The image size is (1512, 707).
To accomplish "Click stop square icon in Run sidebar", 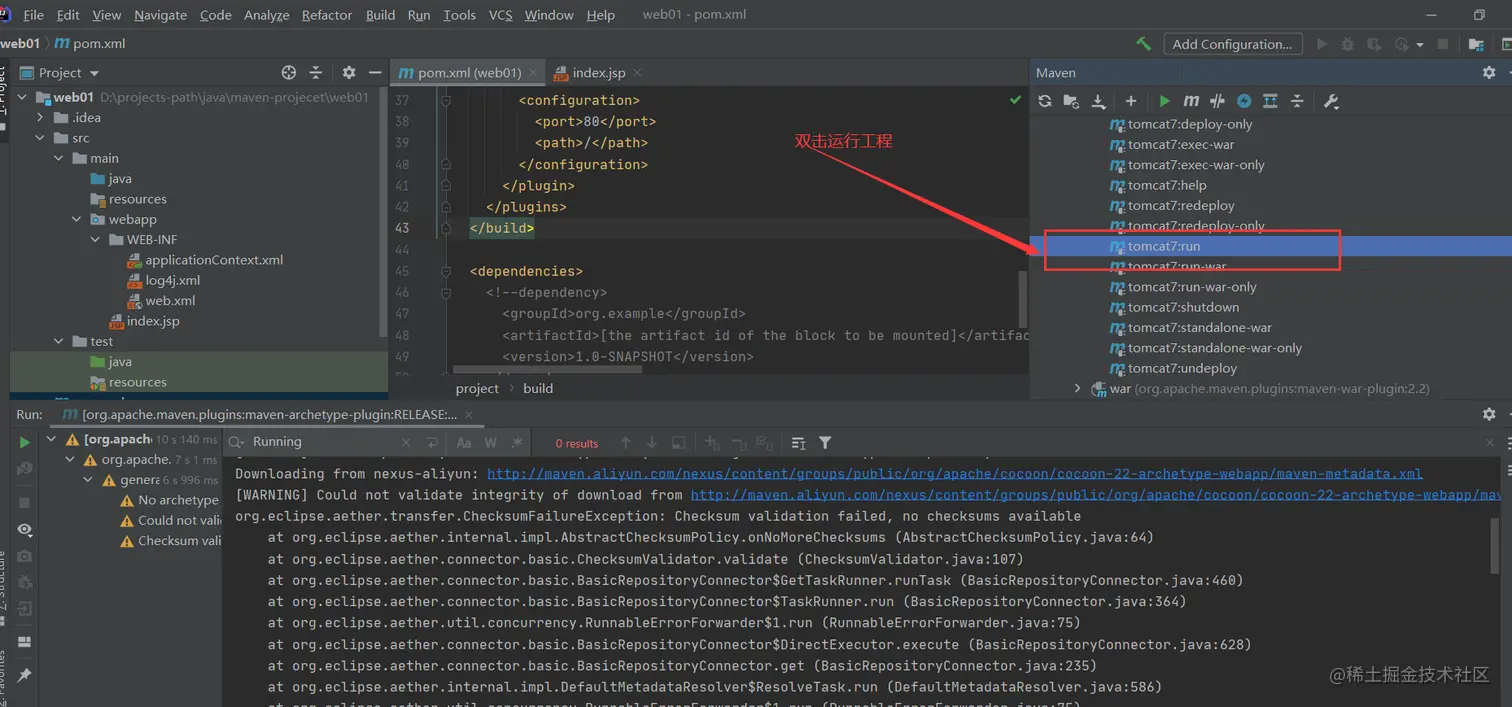I will (x=25, y=503).
